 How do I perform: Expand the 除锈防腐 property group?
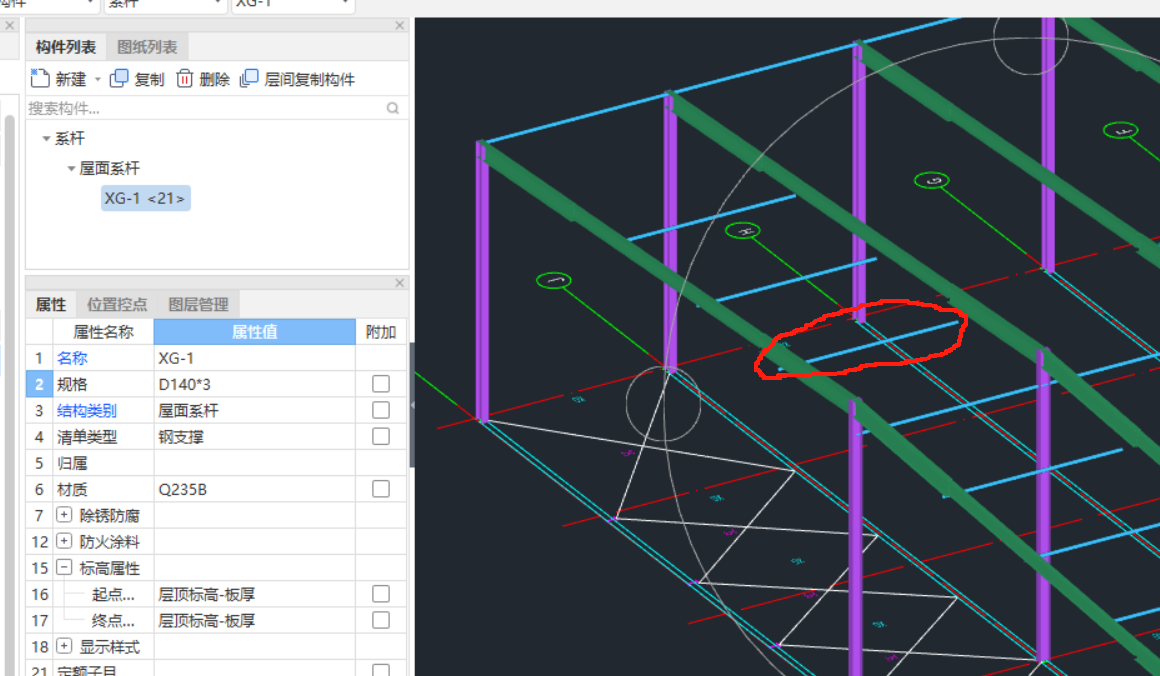[64, 515]
